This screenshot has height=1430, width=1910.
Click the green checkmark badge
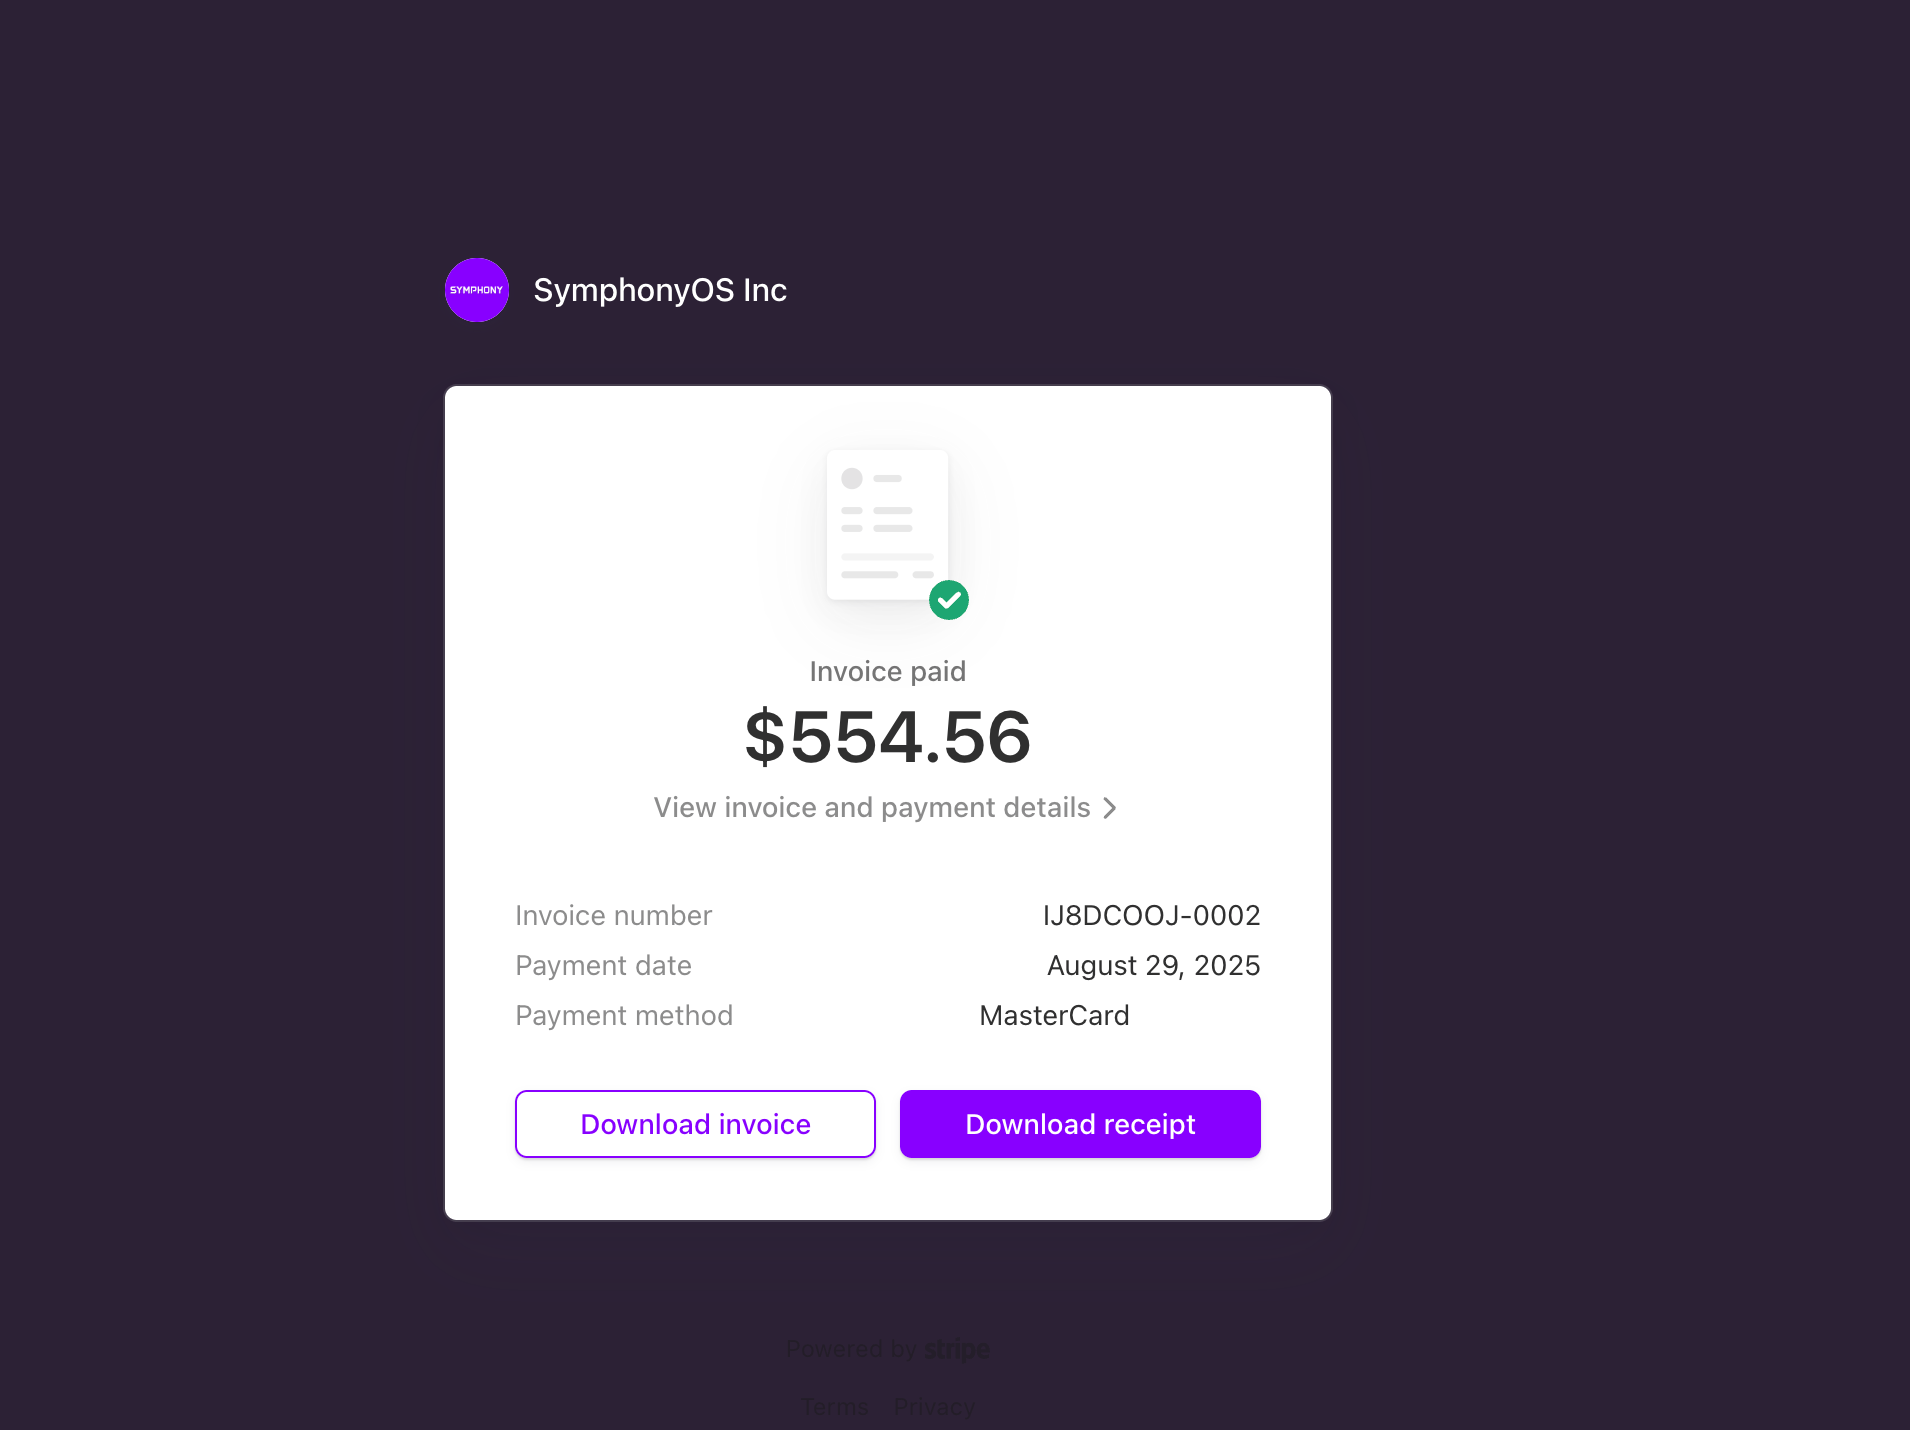click(x=949, y=600)
